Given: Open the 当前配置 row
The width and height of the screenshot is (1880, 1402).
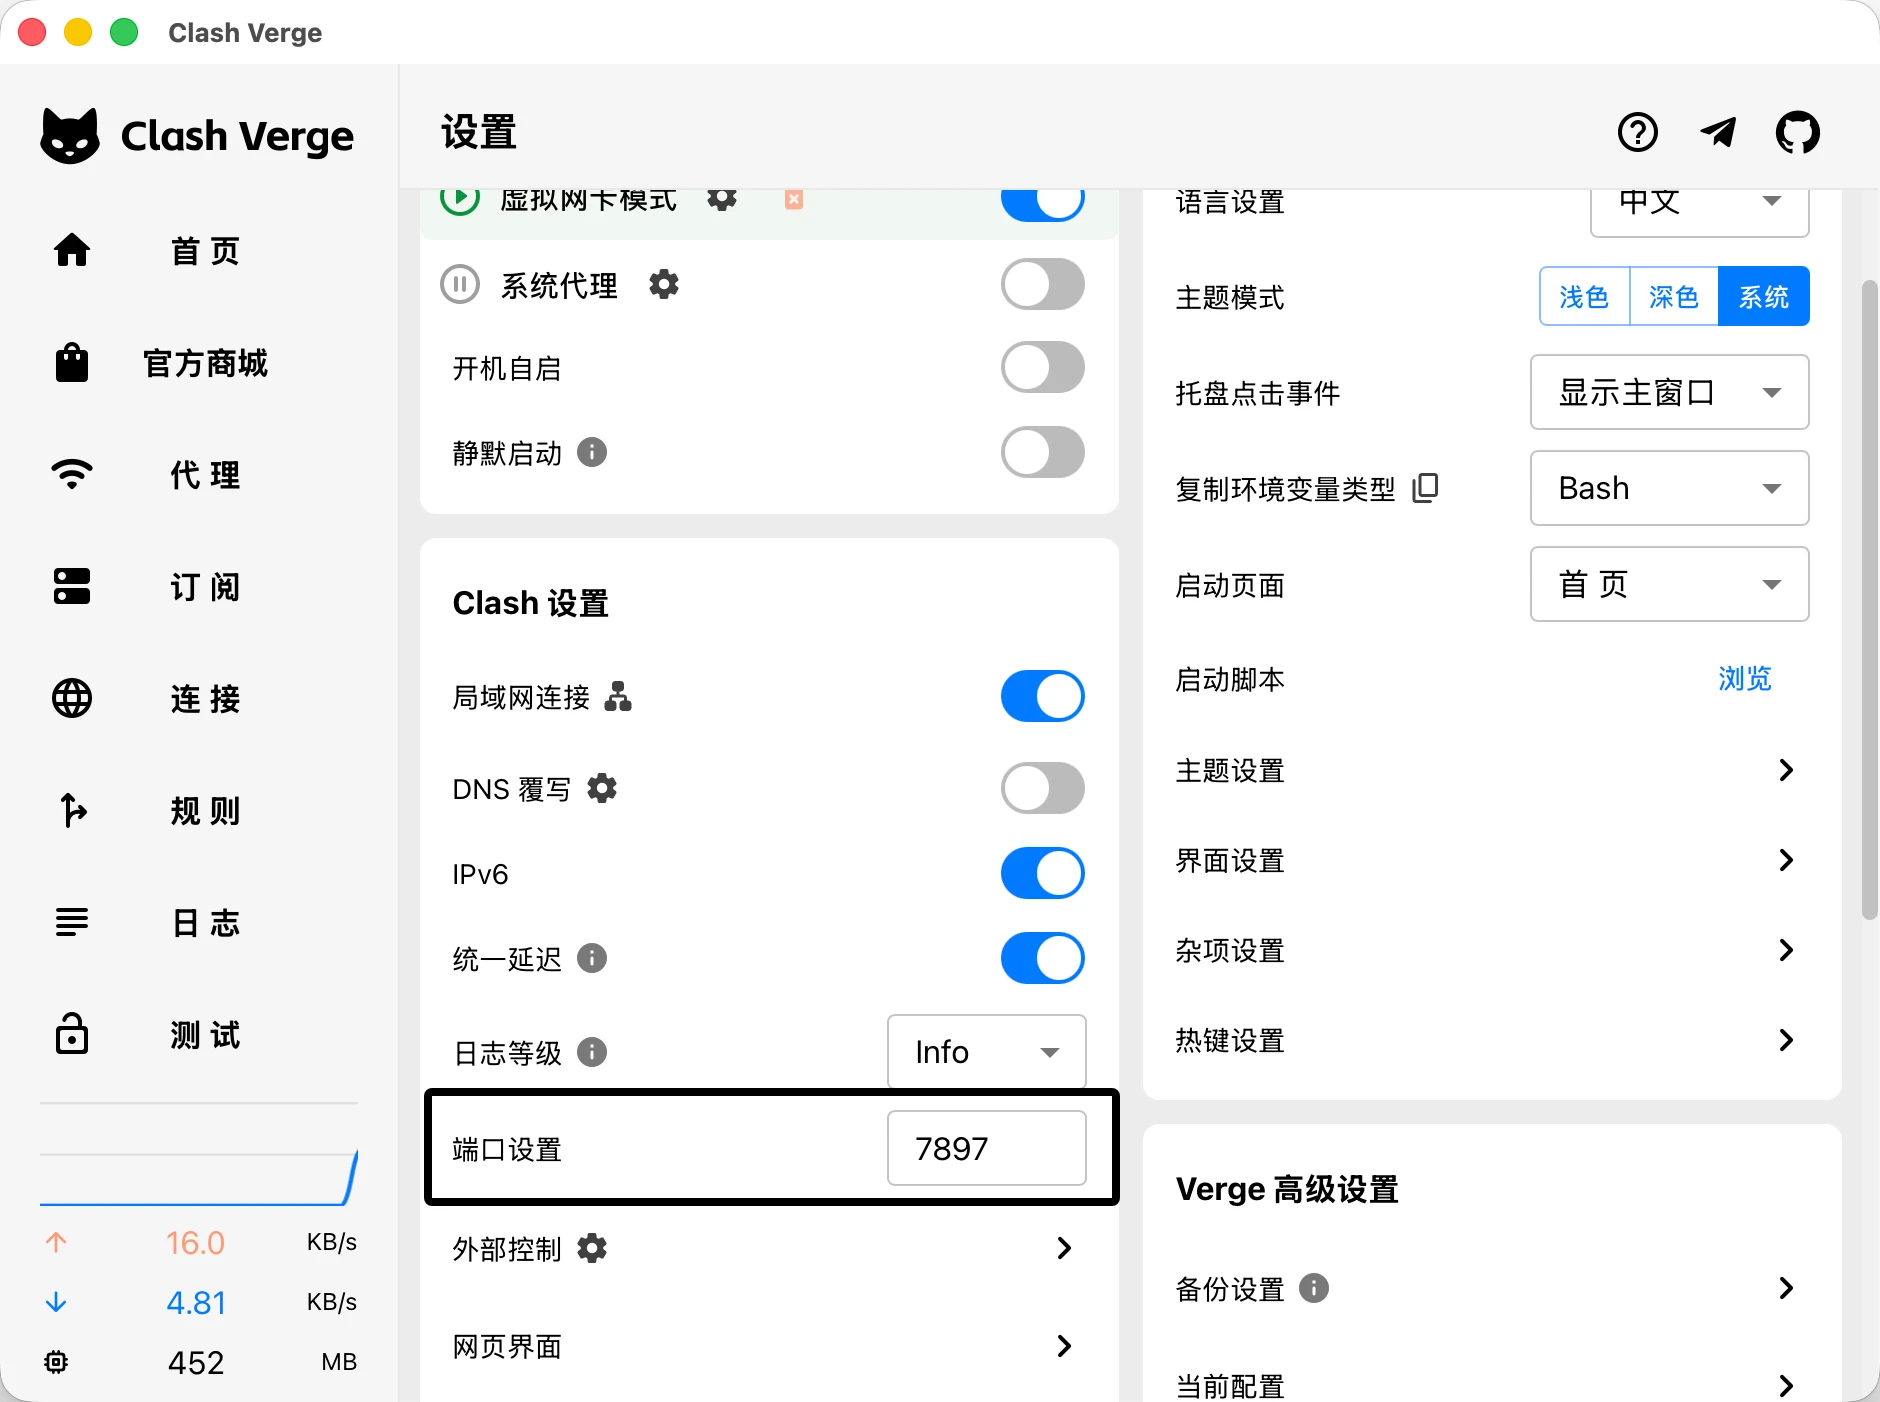Looking at the screenshot, I should 1492,1385.
